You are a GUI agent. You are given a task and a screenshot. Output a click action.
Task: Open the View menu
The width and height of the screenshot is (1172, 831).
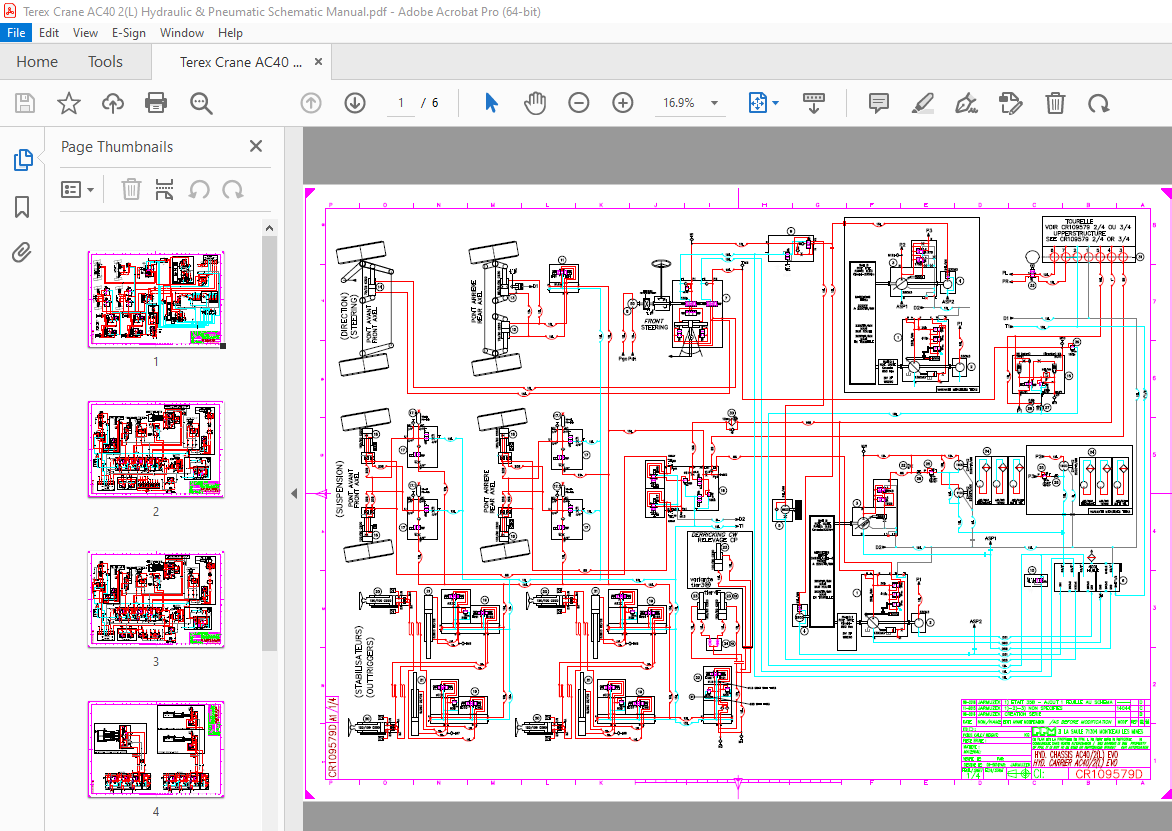pos(85,33)
